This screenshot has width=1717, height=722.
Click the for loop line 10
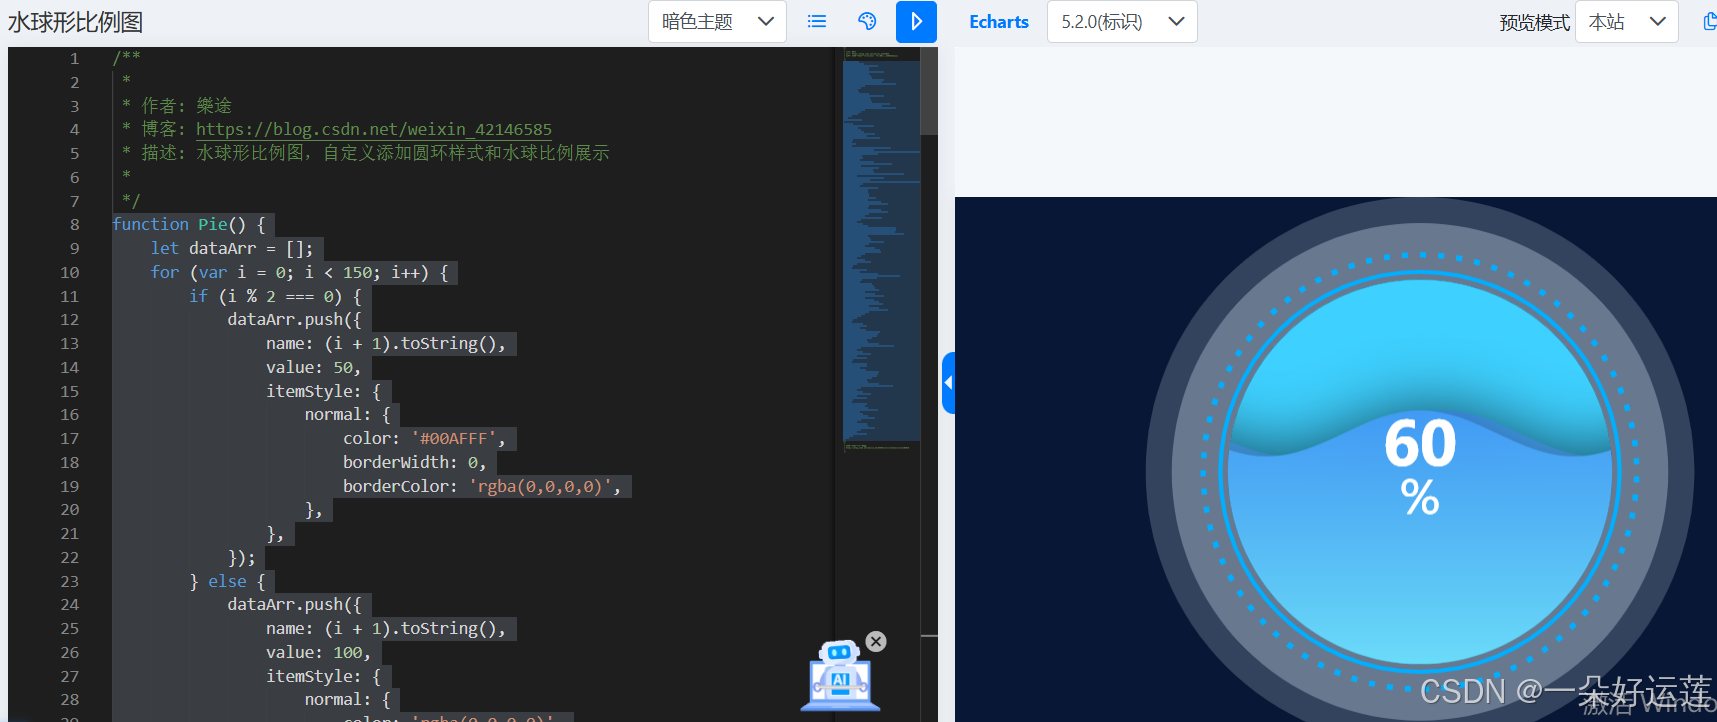pyautogui.click(x=299, y=272)
